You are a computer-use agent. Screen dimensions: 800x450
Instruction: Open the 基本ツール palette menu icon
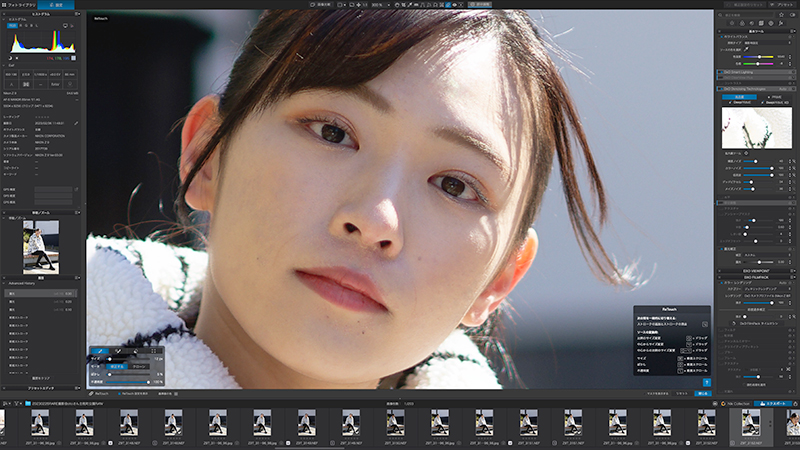793,31
